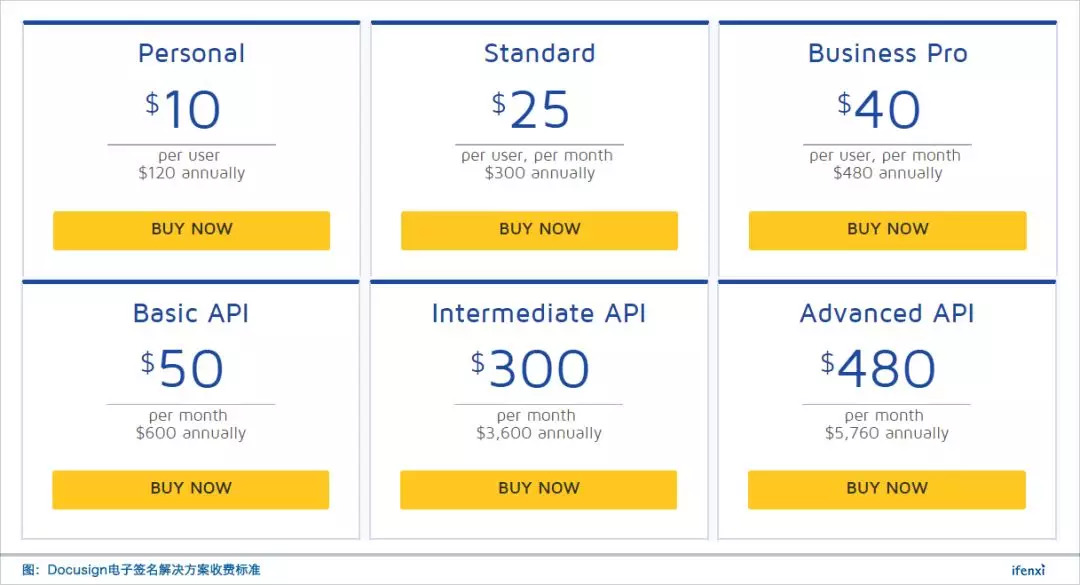Viewport: 1080px width, 585px height.
Task: Click the $300 Intermediate API price
Action: tap(531, 369)
